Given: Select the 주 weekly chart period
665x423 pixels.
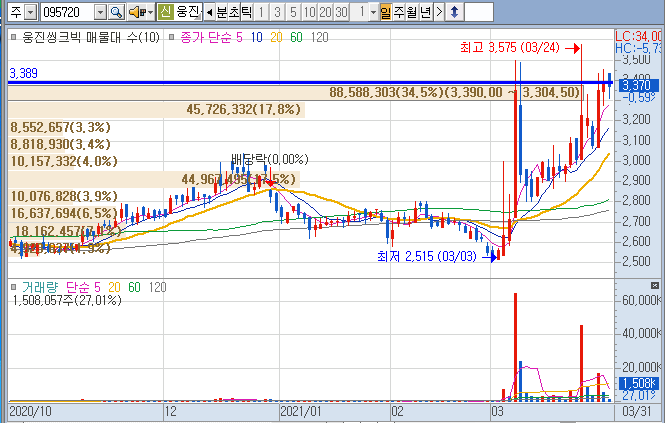Looking at the screenshot, I should [x=398, y=12].
